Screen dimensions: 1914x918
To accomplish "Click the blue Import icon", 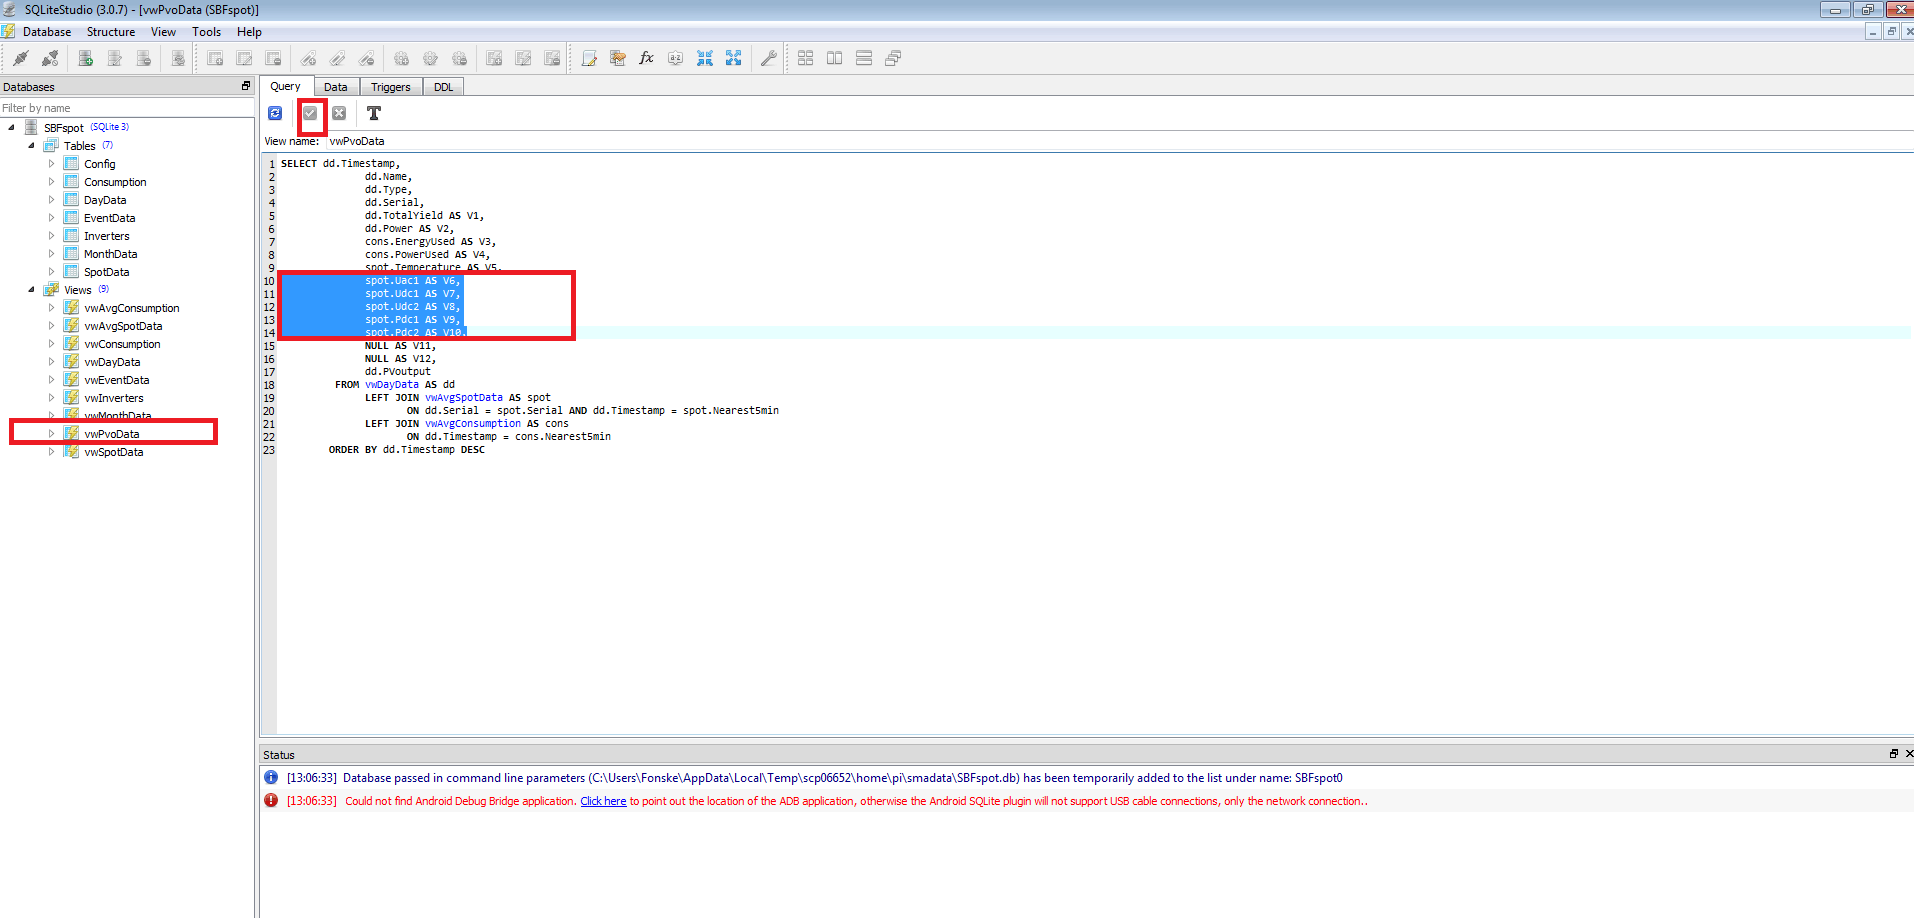I will [x=705, y=58].
